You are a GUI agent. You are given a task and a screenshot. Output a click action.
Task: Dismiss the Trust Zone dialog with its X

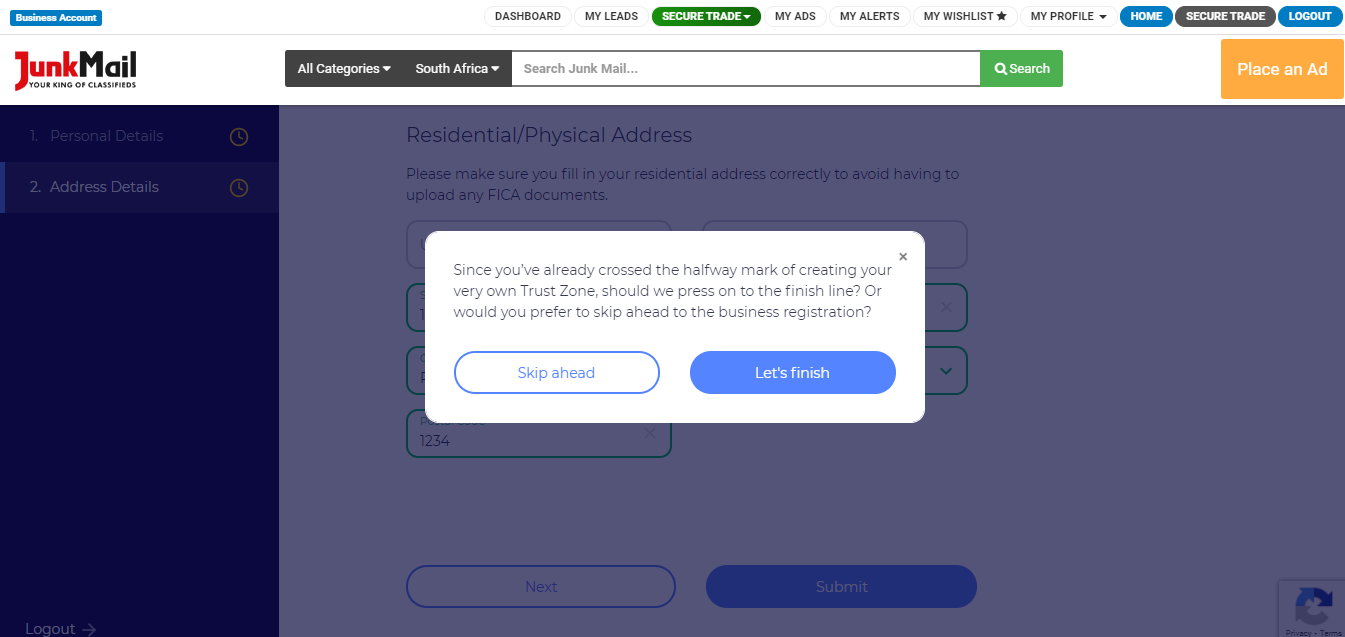(903, 256)
